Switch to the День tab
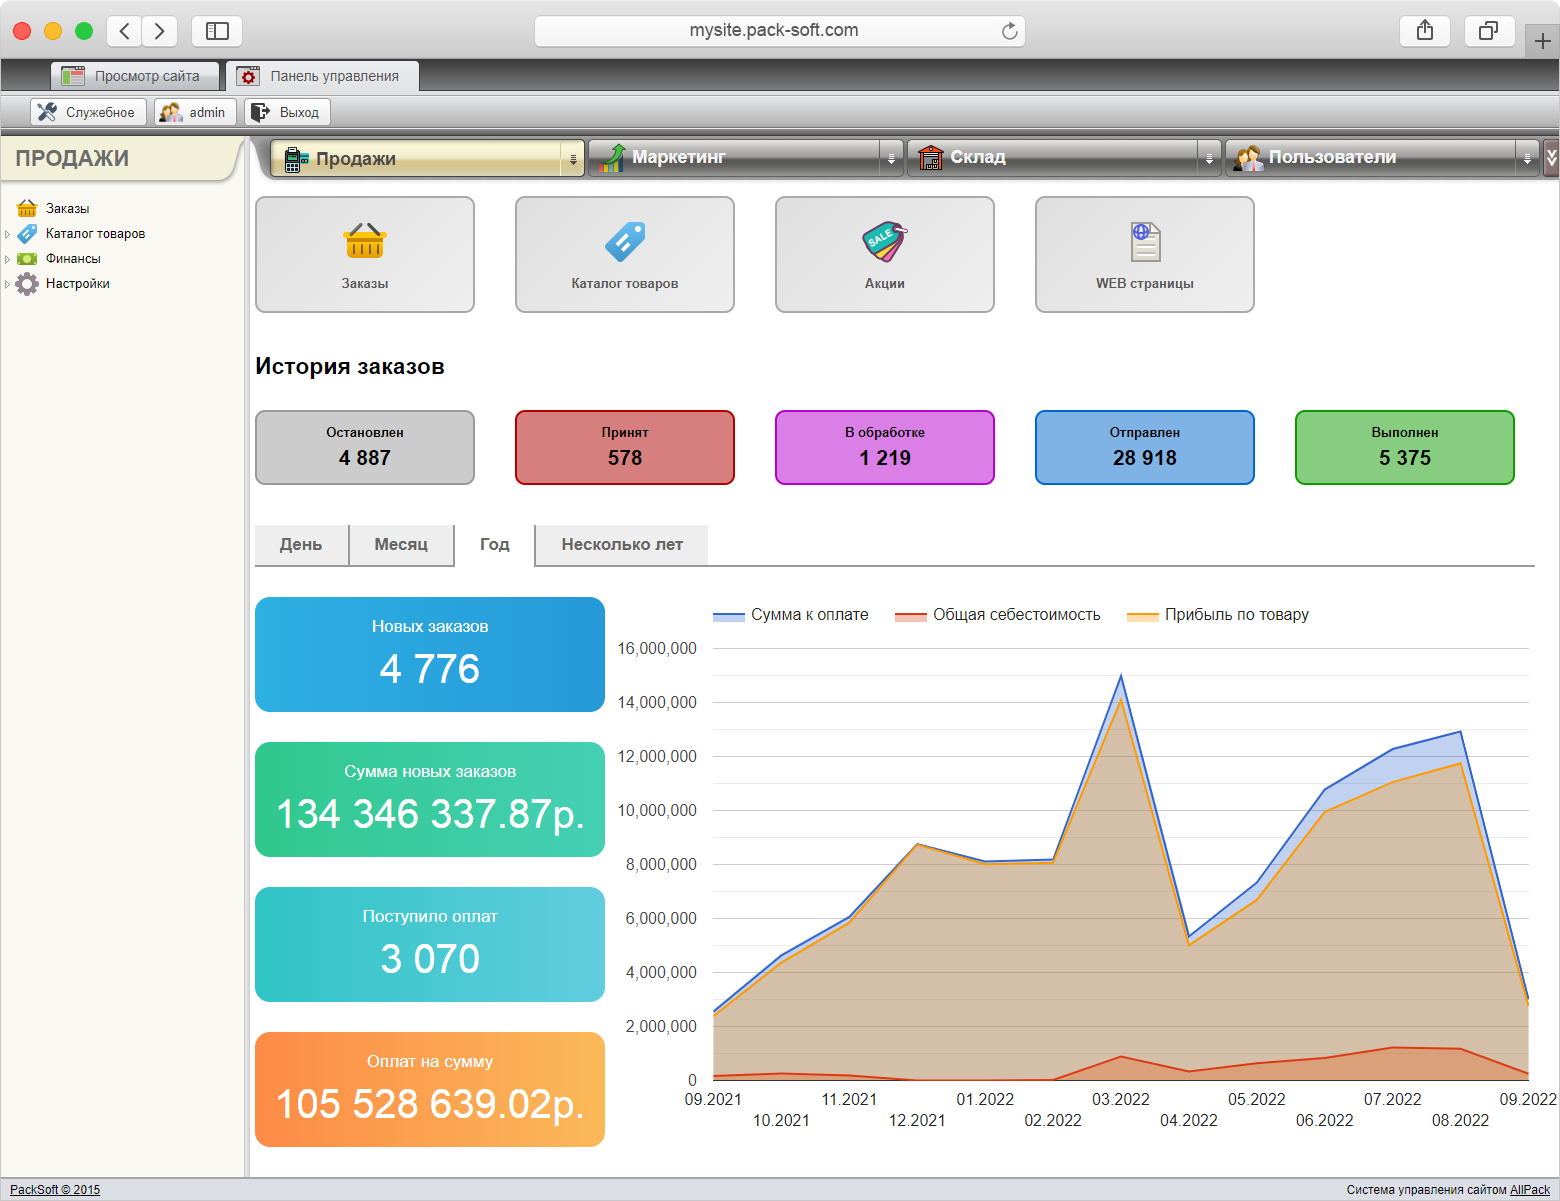 click(301, 545)
